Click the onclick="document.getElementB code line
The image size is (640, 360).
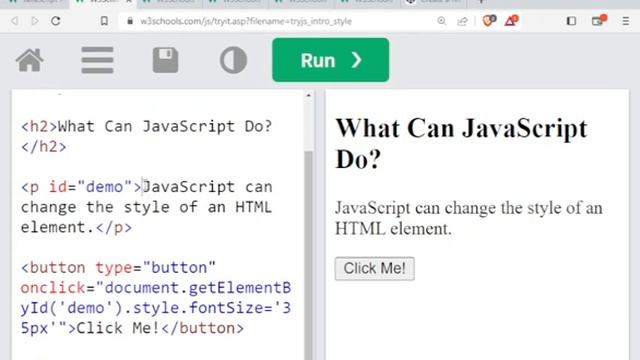(x=156, y=288)
